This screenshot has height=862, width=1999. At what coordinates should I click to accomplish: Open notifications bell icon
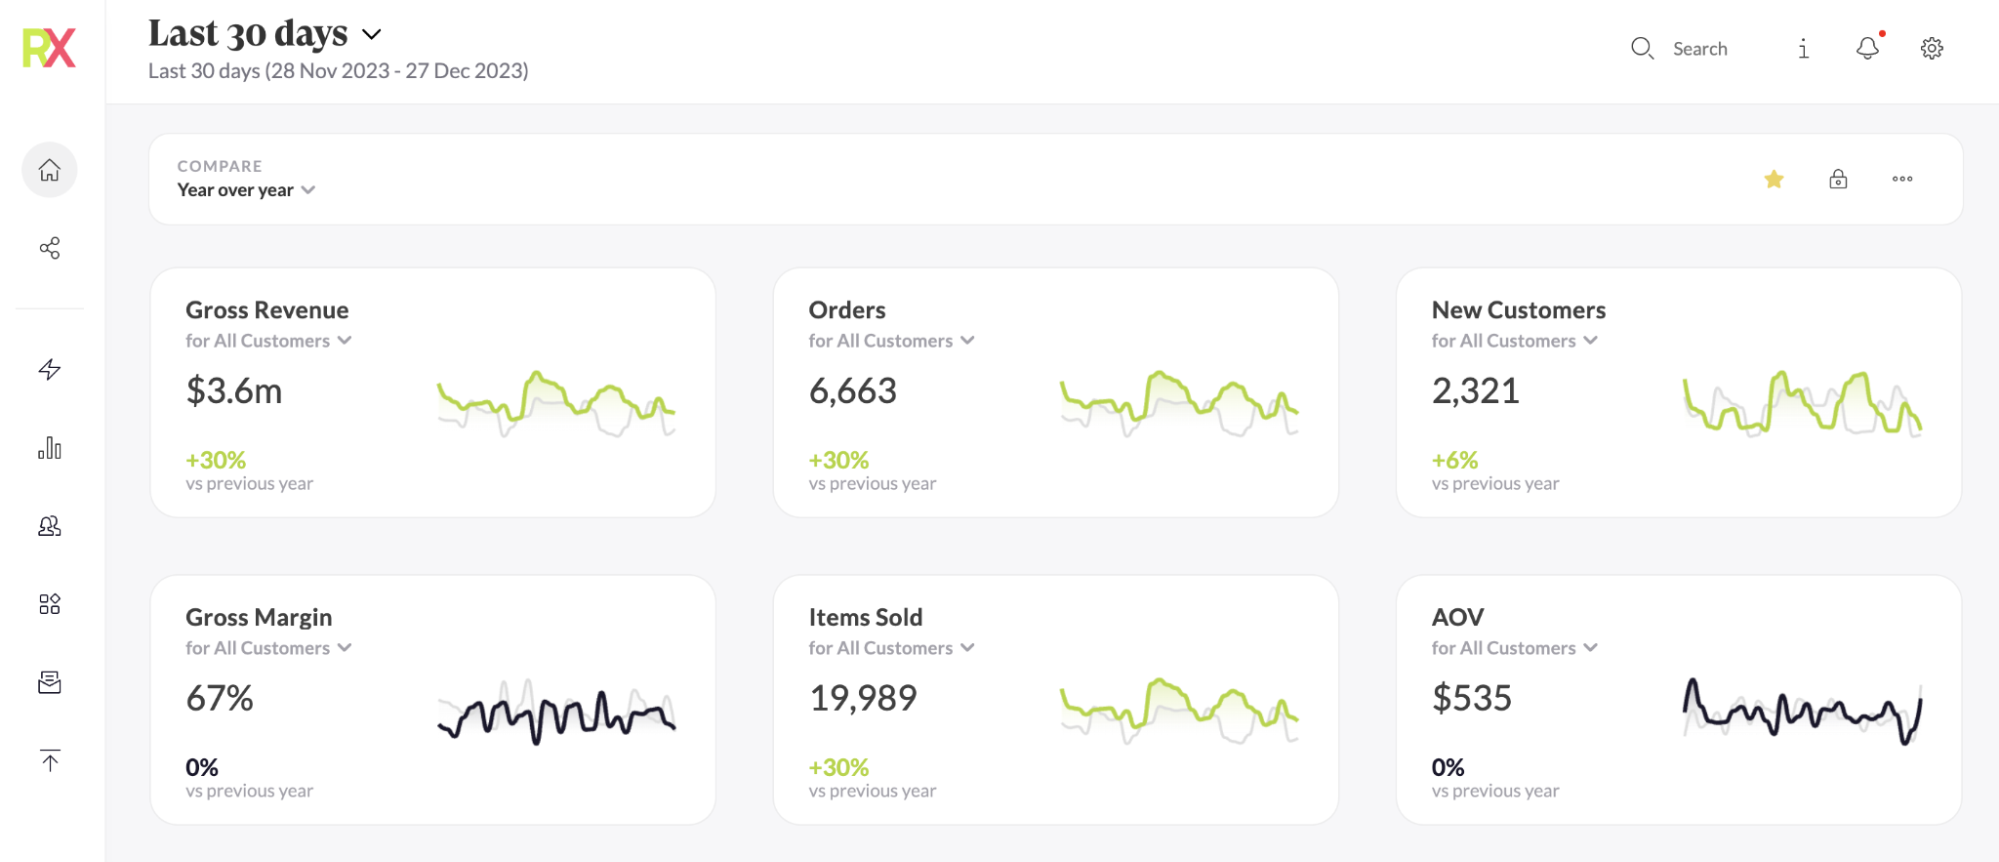pos(1867,48)
